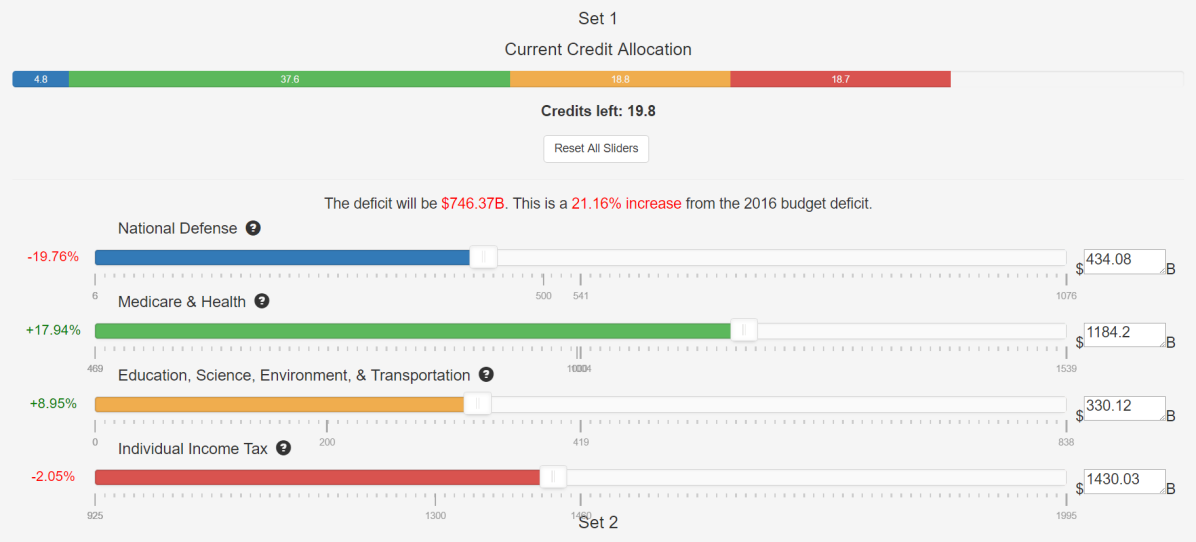Click the orange 18.8 credit allocation segment
This screenshot has width=1196, height=542.
click(620, 79)
